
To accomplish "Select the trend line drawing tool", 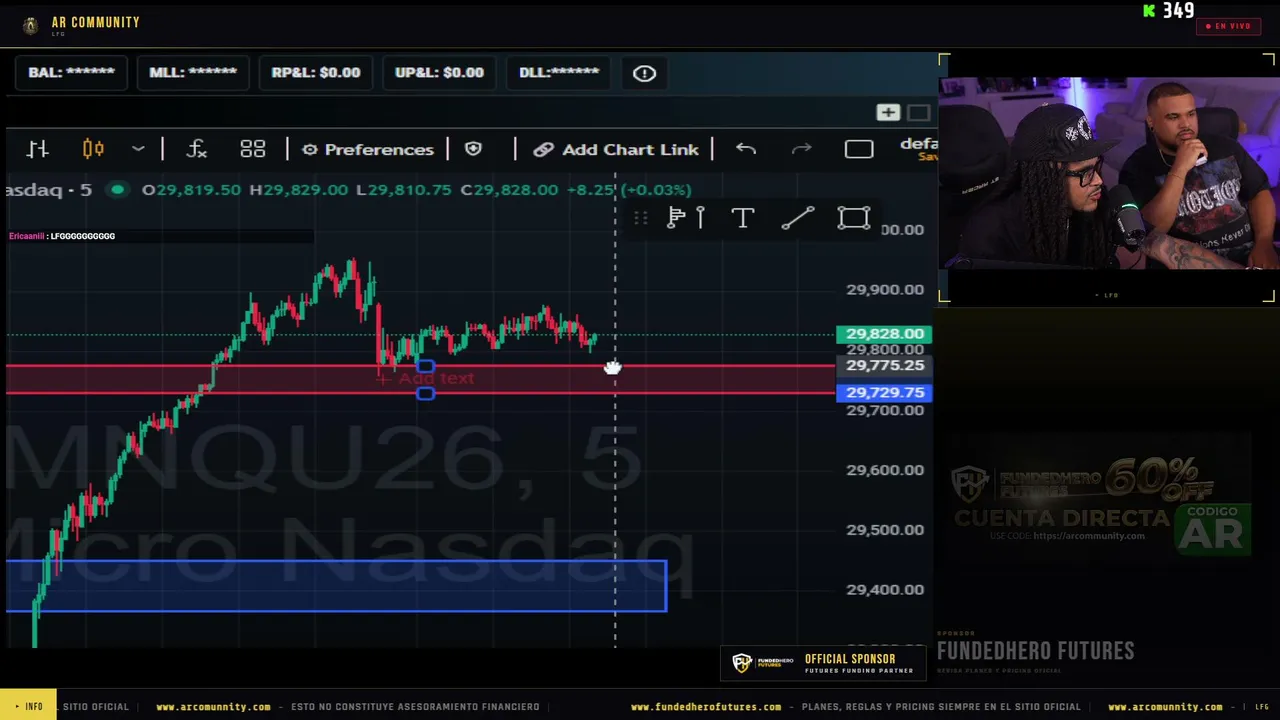I will [x=797, y=218].
